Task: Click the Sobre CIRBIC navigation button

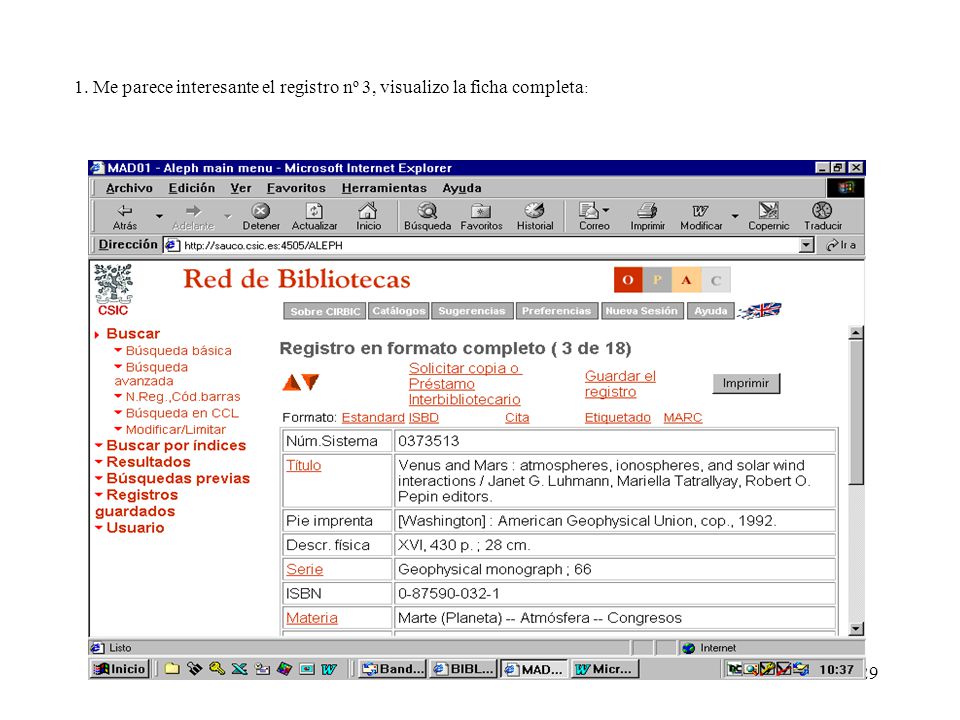Action: (324, 311)
